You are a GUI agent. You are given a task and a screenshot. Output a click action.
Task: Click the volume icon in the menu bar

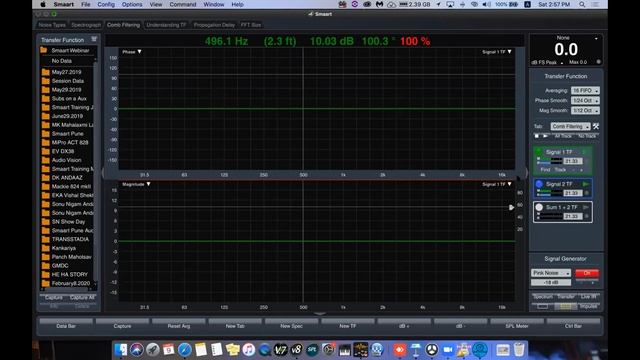coord(487,4)
